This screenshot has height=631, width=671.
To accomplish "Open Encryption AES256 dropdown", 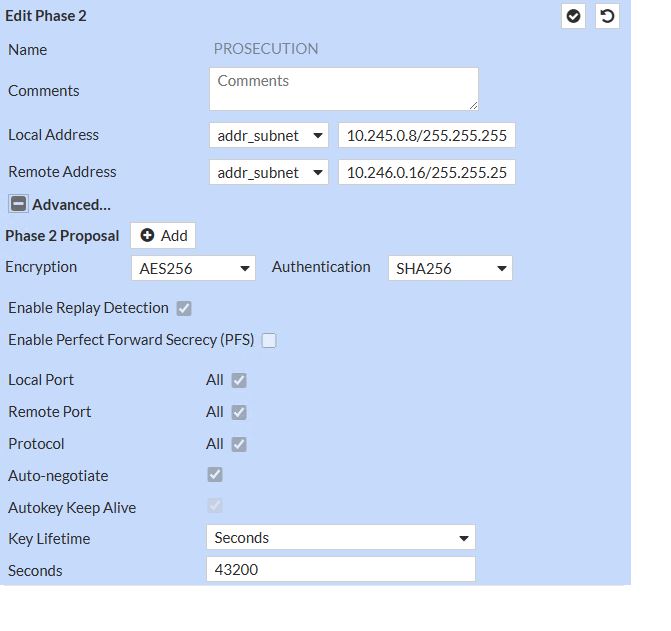I will point(193,268).
